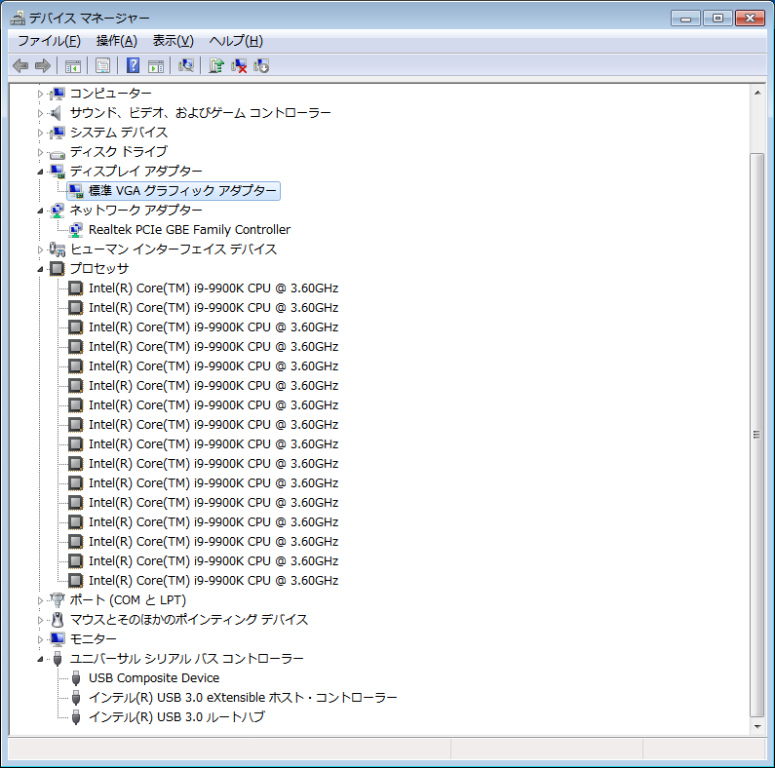
Task: Open the 操作(A) menu
Action: 117,41
